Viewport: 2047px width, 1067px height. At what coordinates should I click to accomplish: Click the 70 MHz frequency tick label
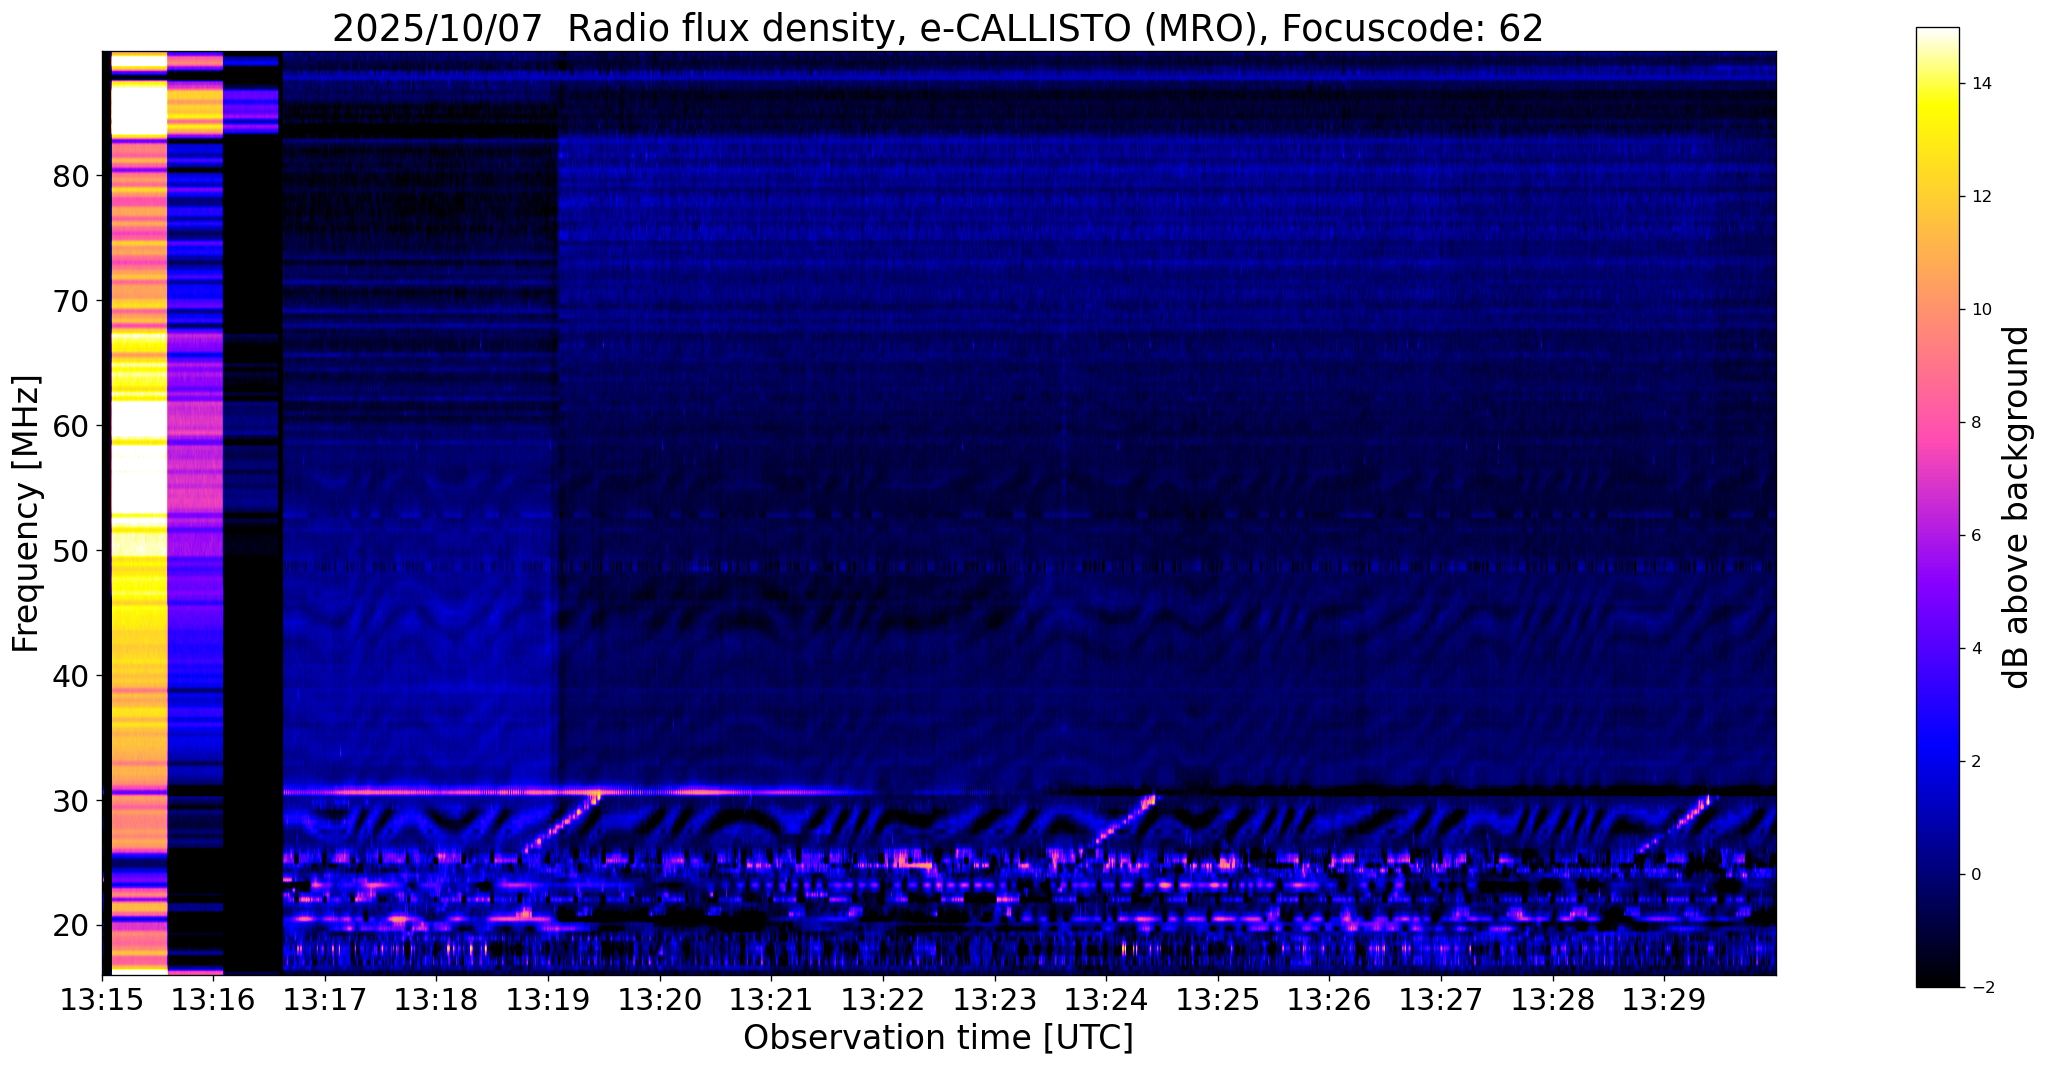click(x=71, y=301)
